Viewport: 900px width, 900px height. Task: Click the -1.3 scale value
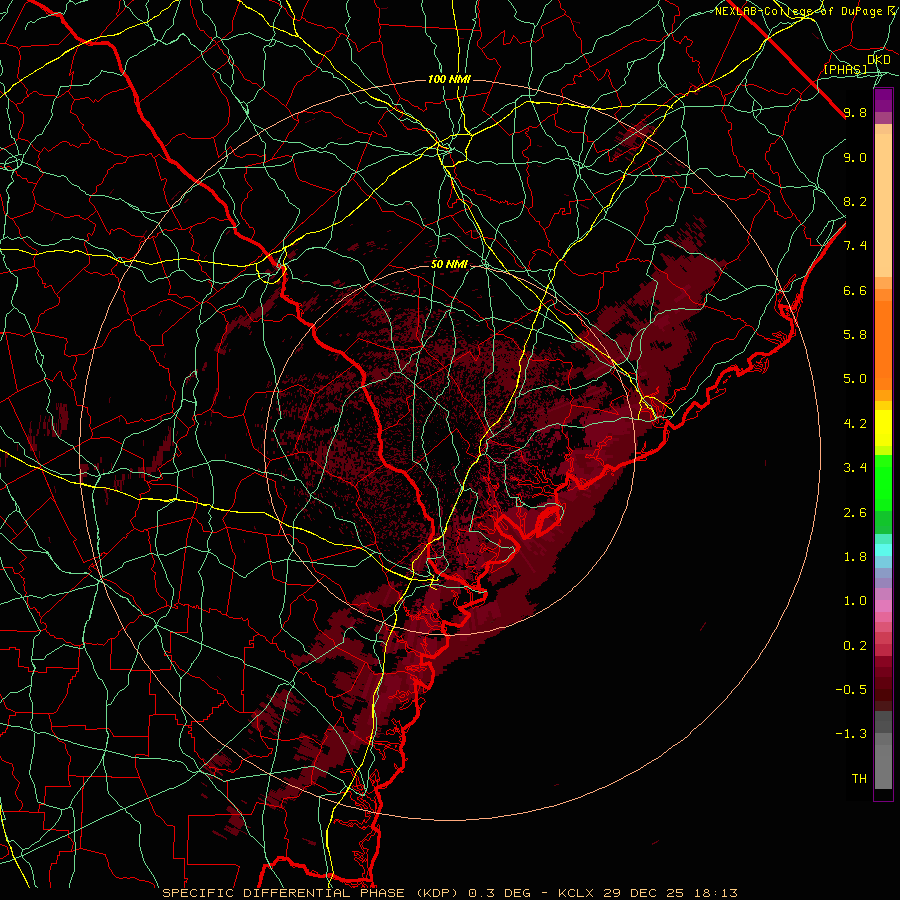coord(851,734)
